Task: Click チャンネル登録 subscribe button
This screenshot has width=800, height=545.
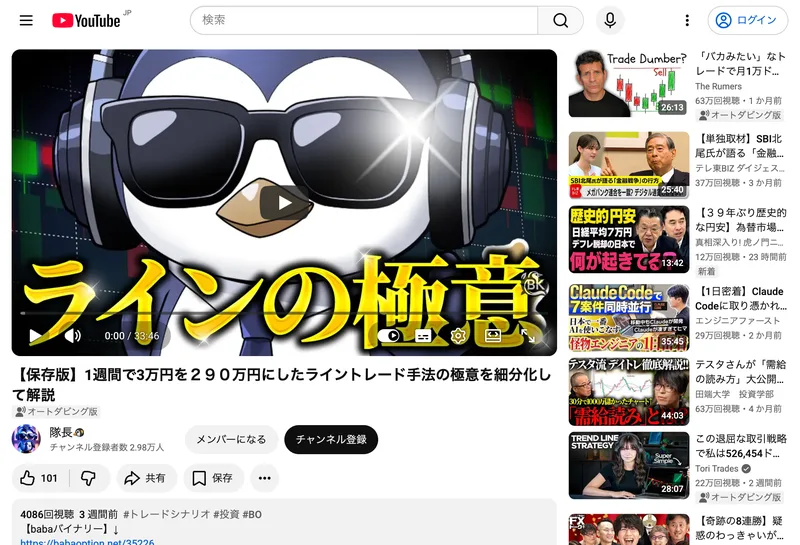Action: click(x=331, y=439)
